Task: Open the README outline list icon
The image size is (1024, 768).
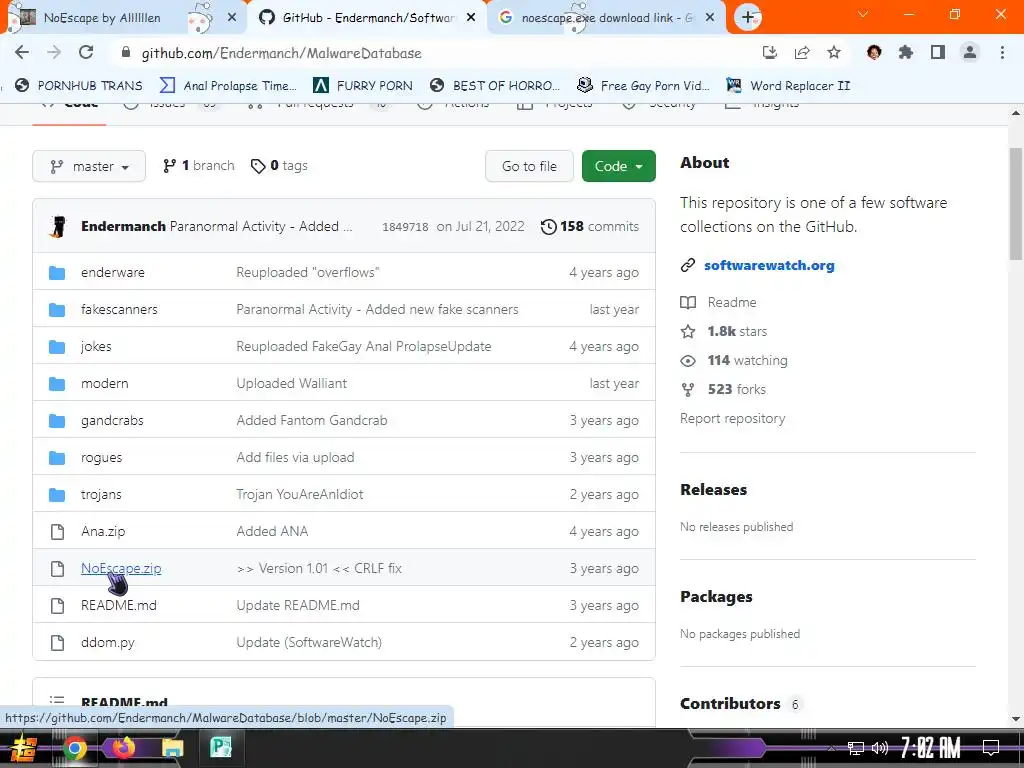Action: 57,701
